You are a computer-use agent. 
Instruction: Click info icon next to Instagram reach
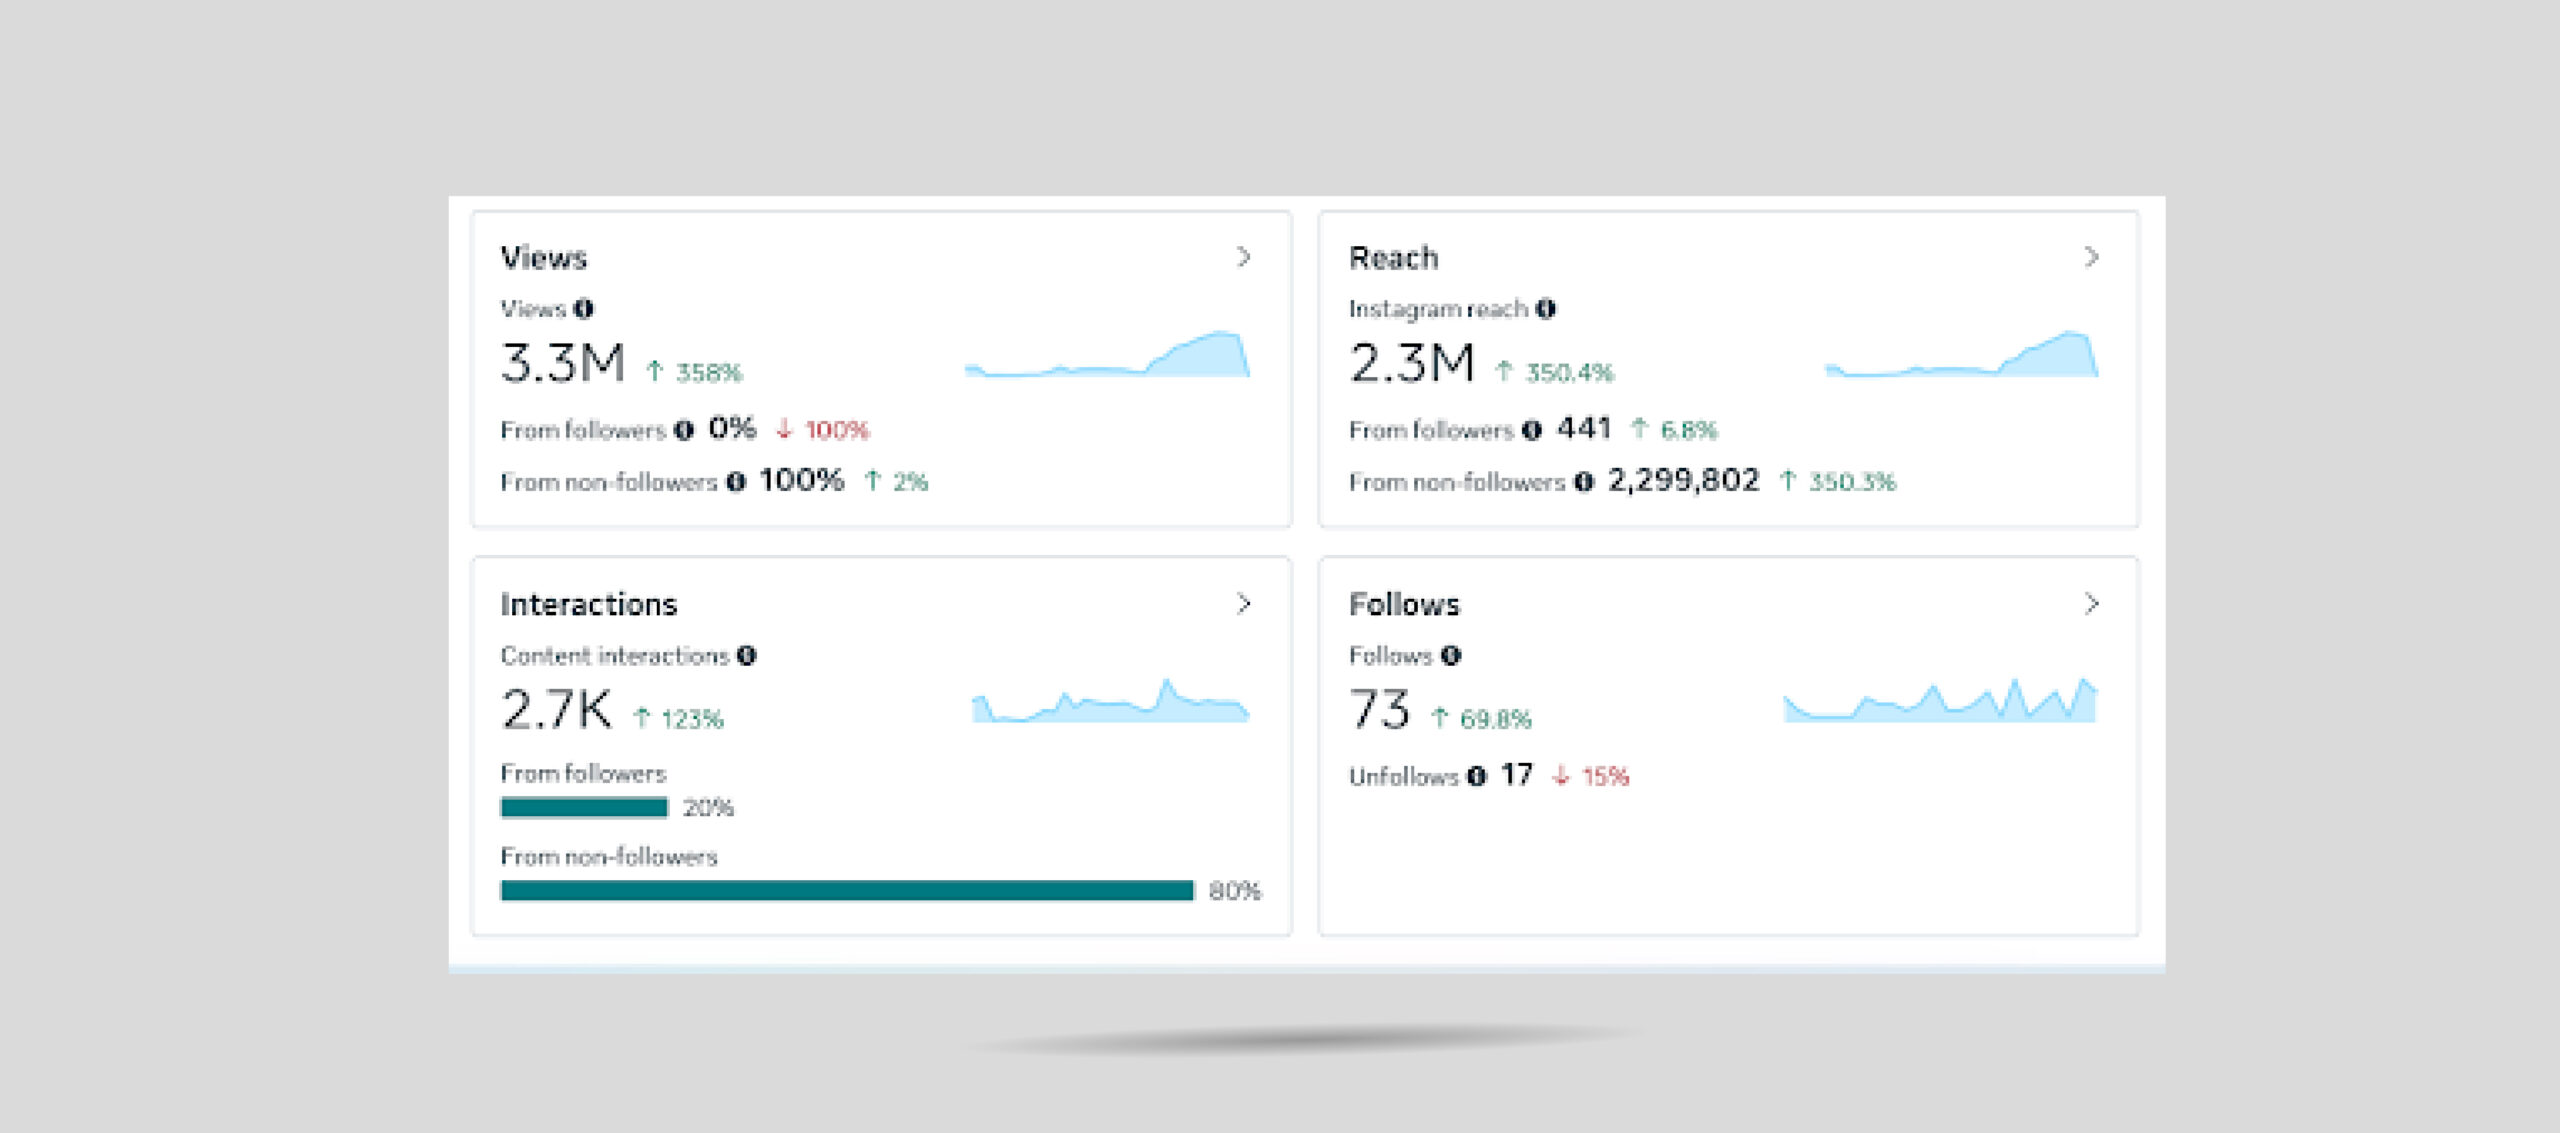click(x=1546, y=309)
